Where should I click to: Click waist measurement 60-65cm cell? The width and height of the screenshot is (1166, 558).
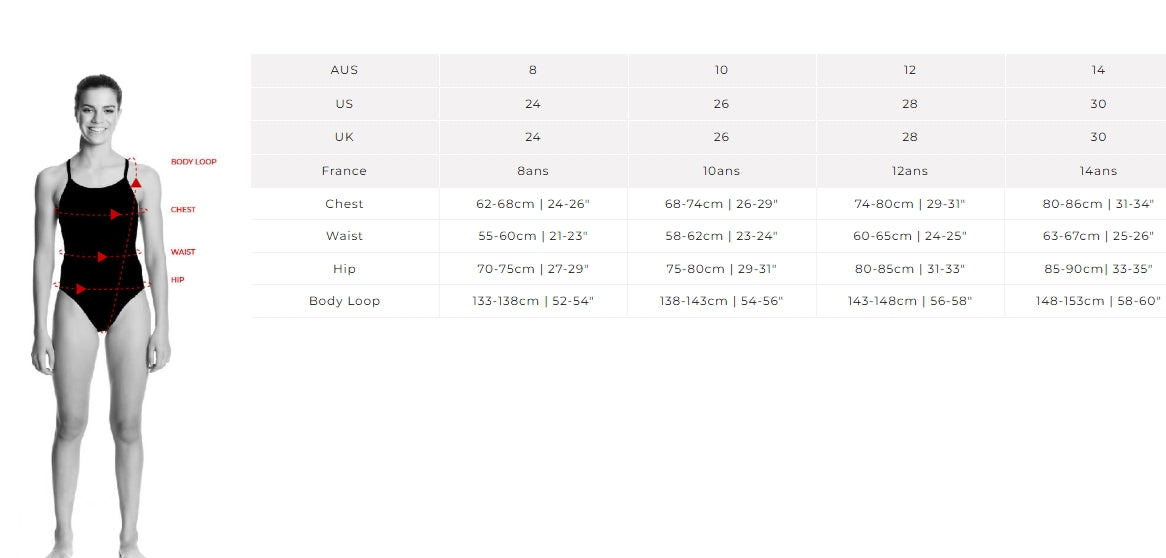tap(910, 236)
